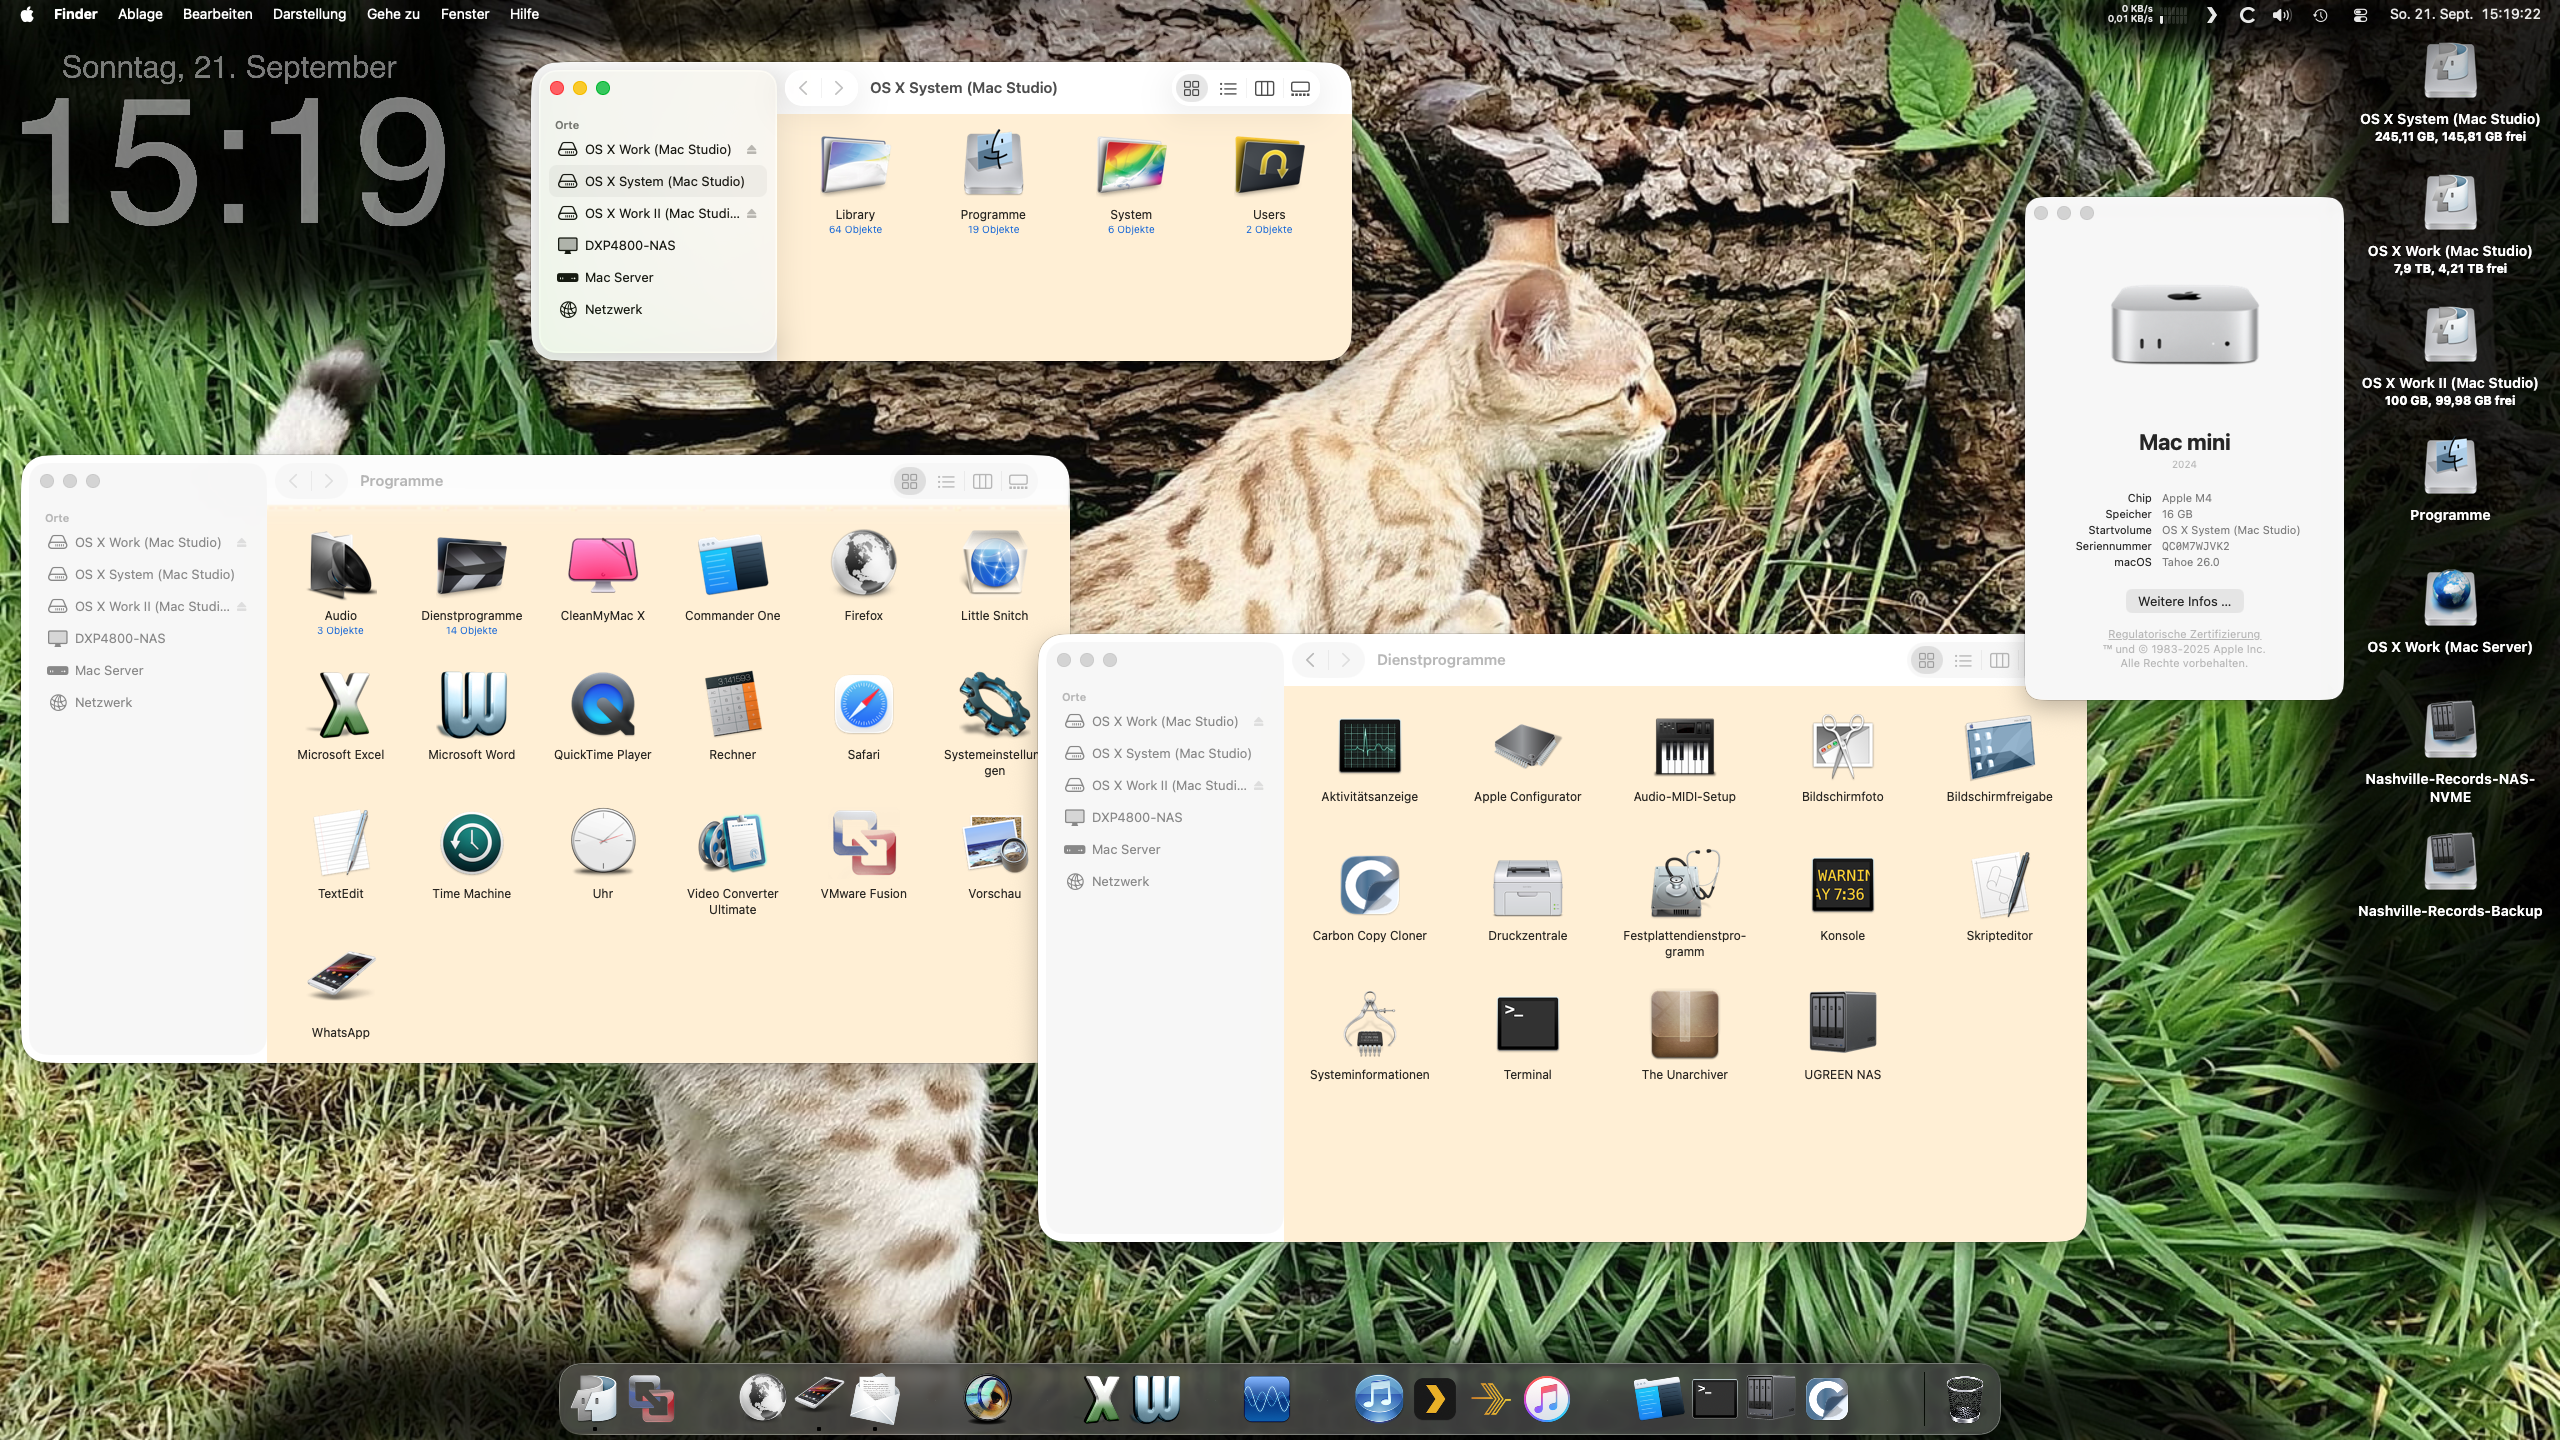Image resolution: width=2560 pixels, height=1440 pixels.
Task: Open Time Machine in the Programme window
Action: click(x=471, y=843)
